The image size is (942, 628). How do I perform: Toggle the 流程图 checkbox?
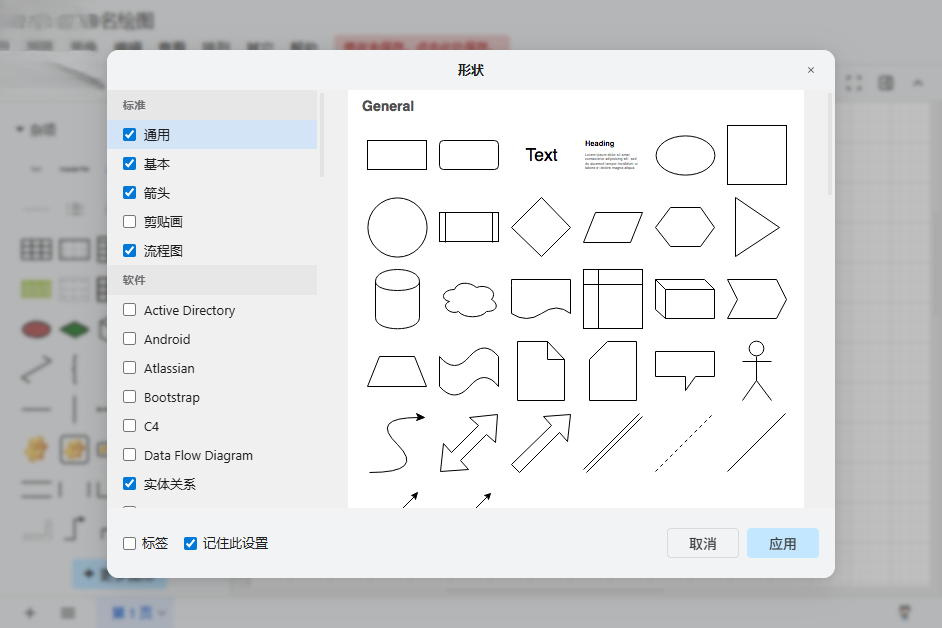[129, 250]
